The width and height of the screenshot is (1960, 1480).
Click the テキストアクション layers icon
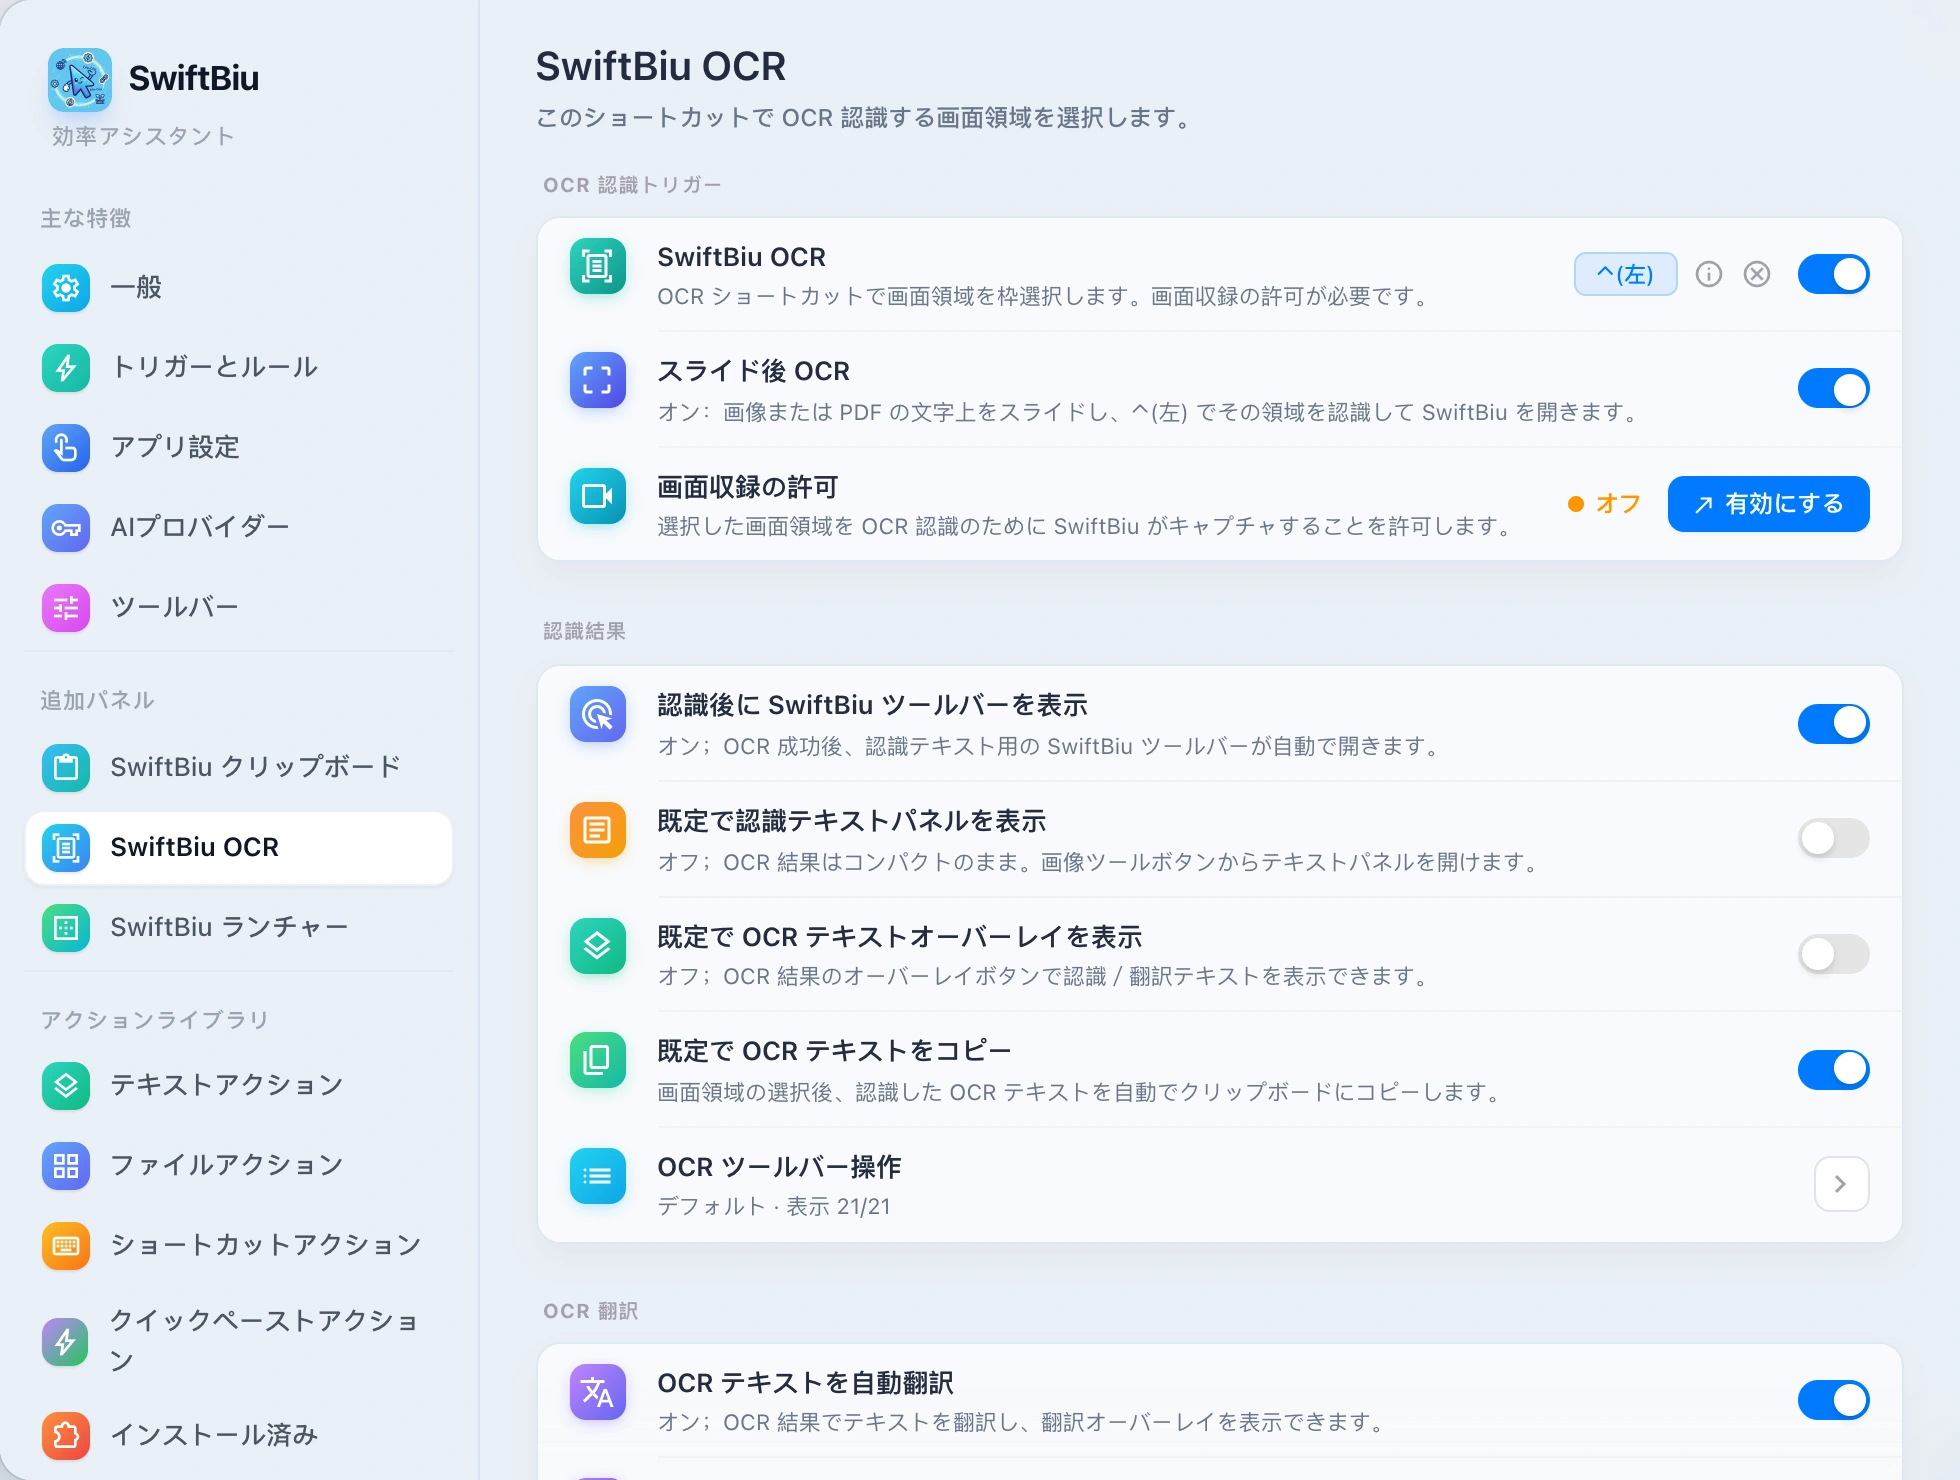tap(66, 1086)
